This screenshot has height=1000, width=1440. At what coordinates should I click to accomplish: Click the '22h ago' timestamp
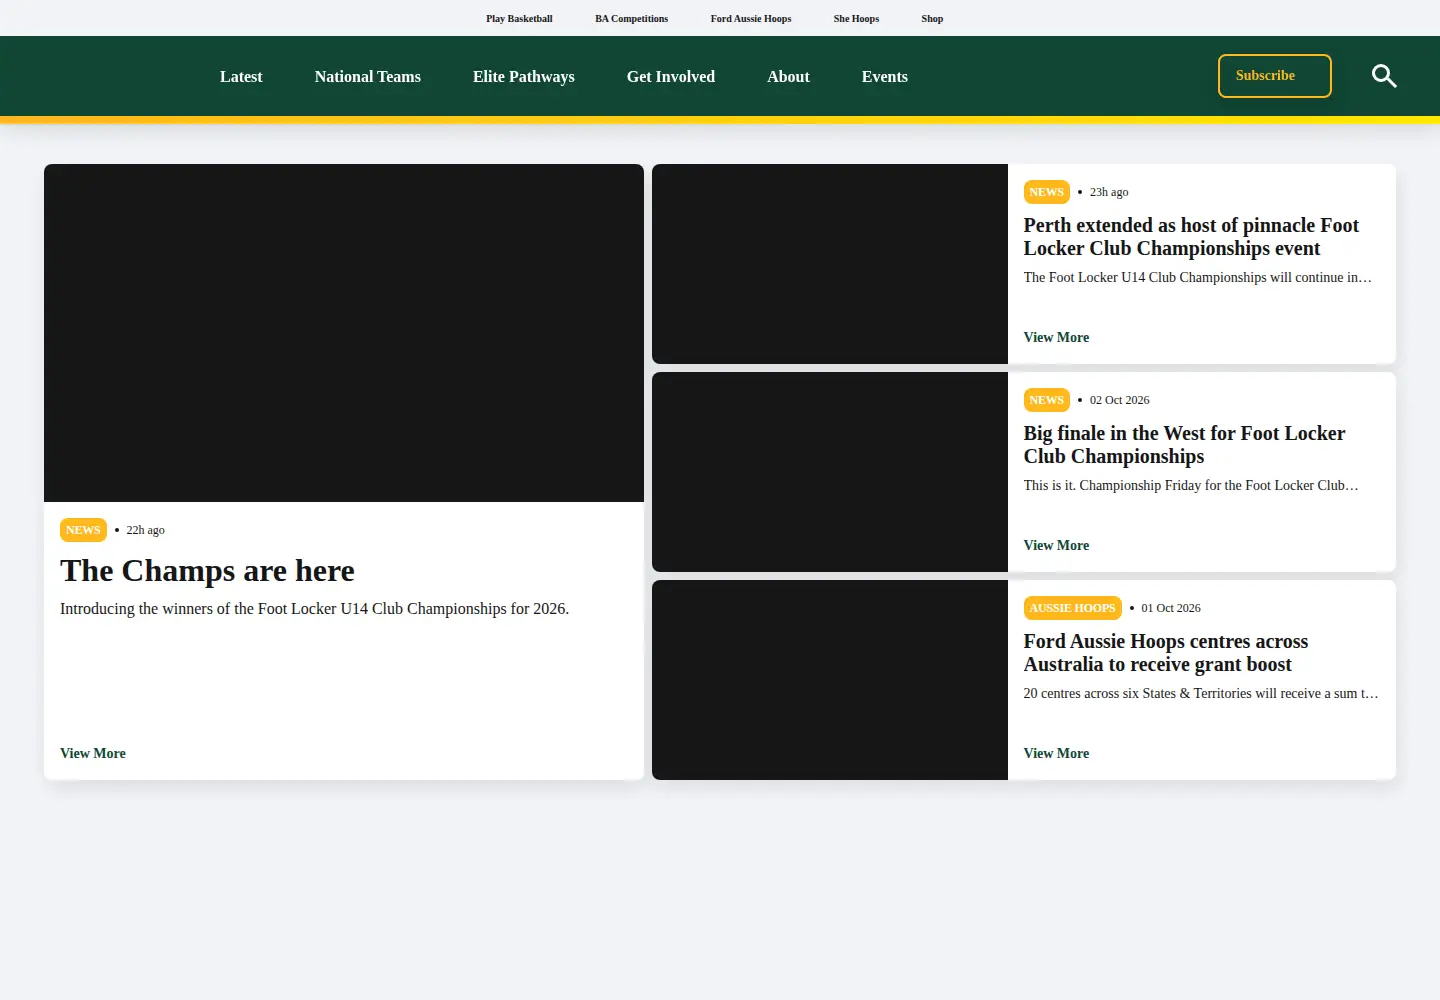[145, 530]
